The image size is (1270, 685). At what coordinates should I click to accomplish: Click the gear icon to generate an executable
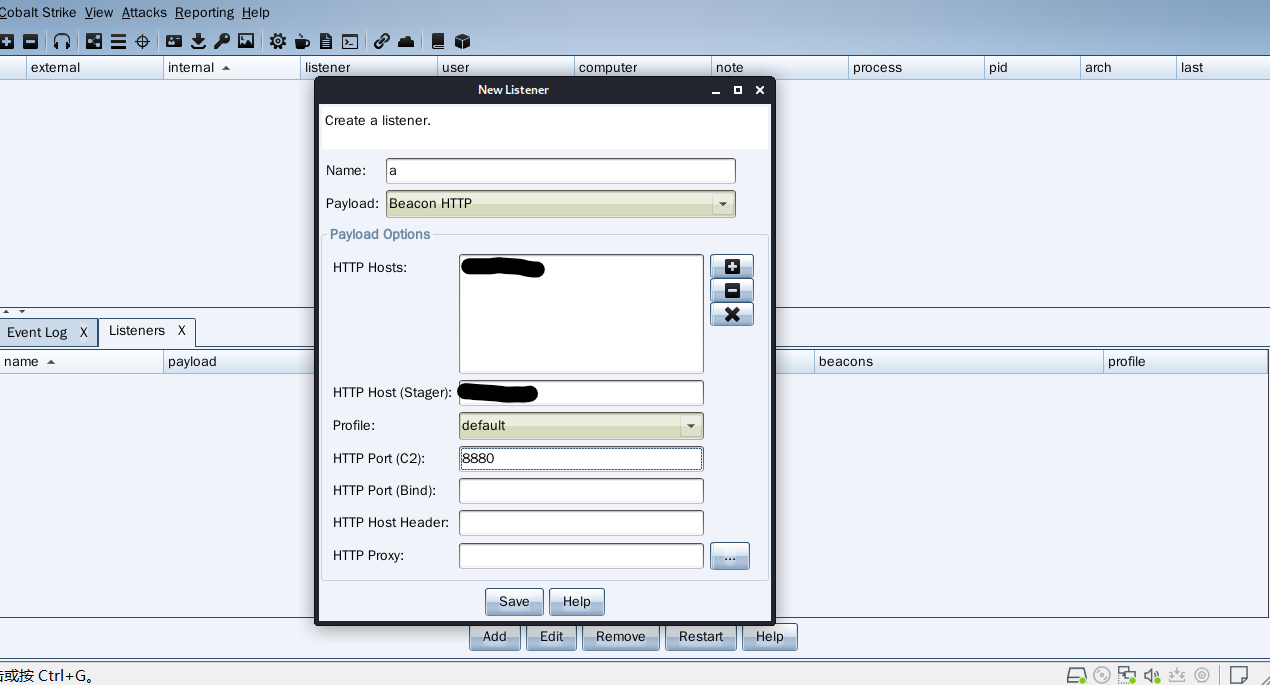[278, 42]
